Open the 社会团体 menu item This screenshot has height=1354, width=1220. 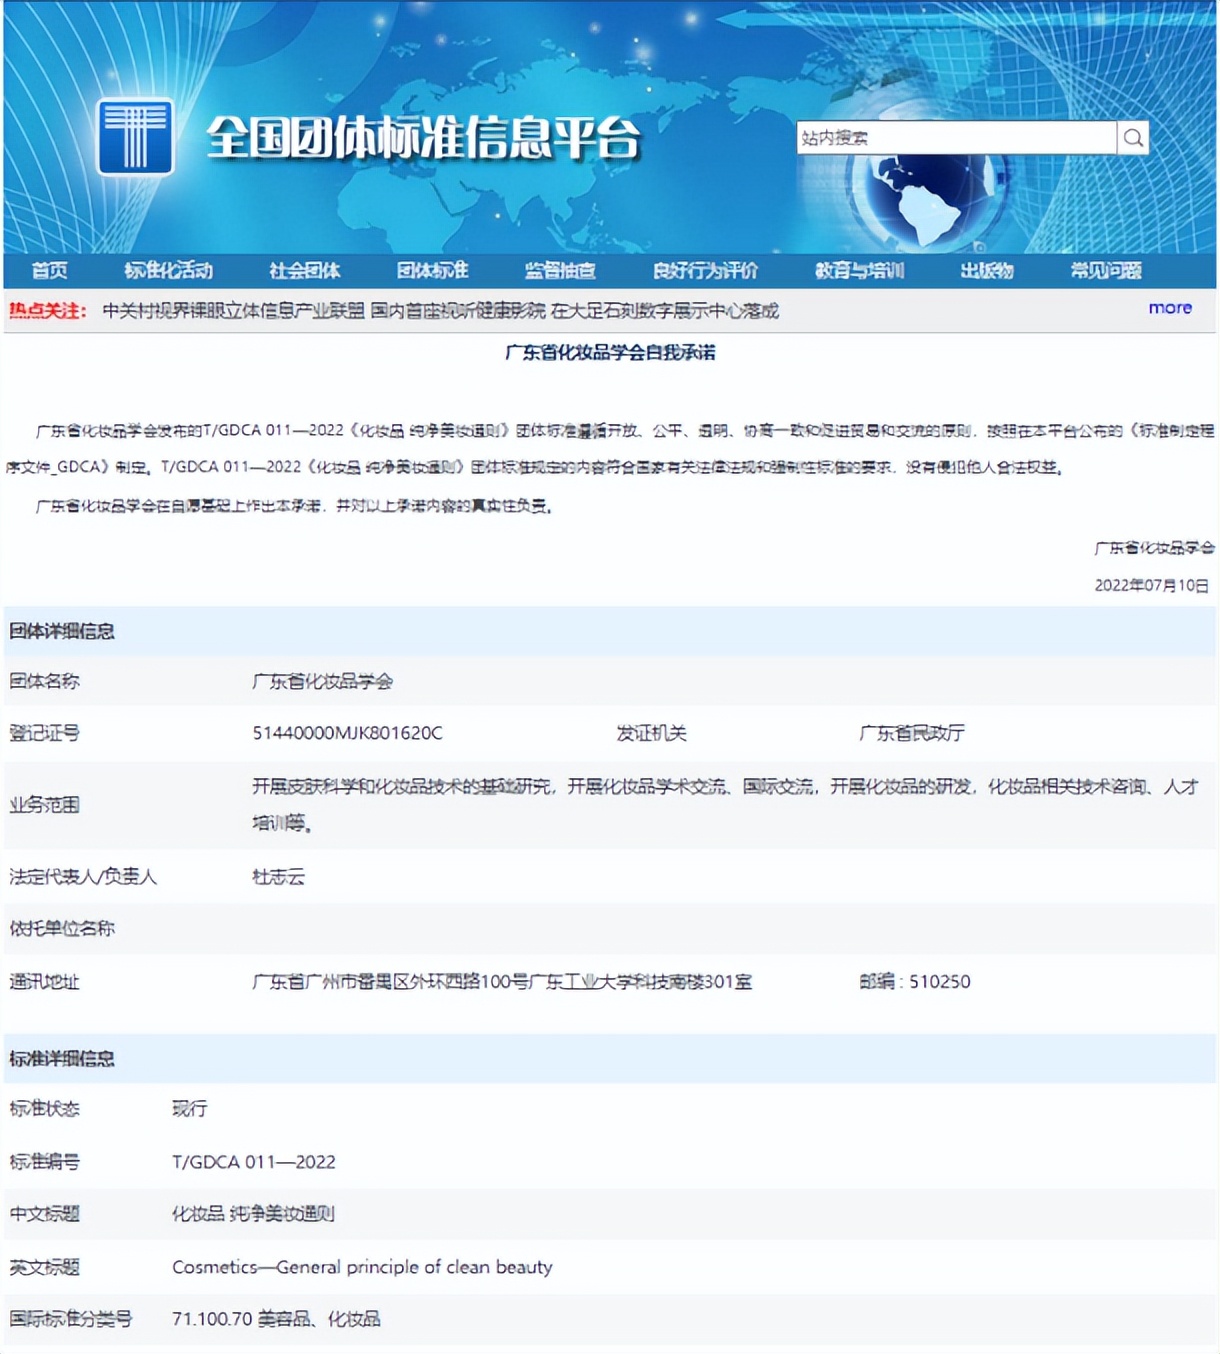click(305, 270)
